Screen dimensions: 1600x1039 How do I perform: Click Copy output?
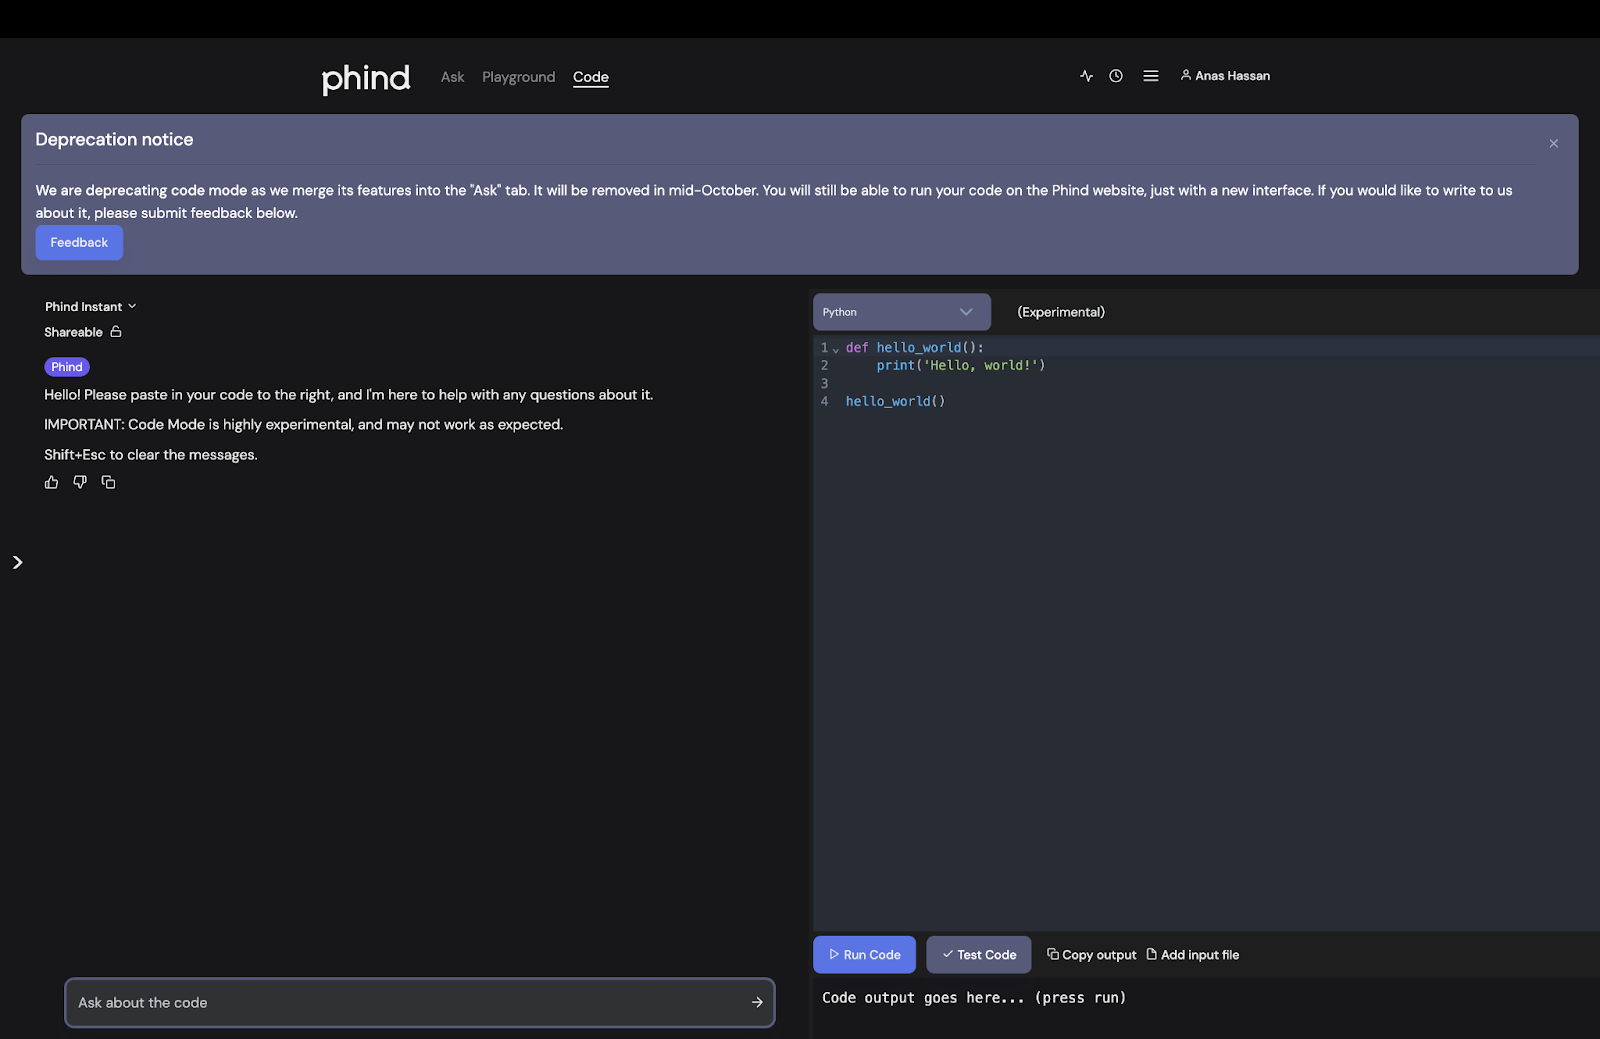pyautogui.click(x=1092, y=955)
